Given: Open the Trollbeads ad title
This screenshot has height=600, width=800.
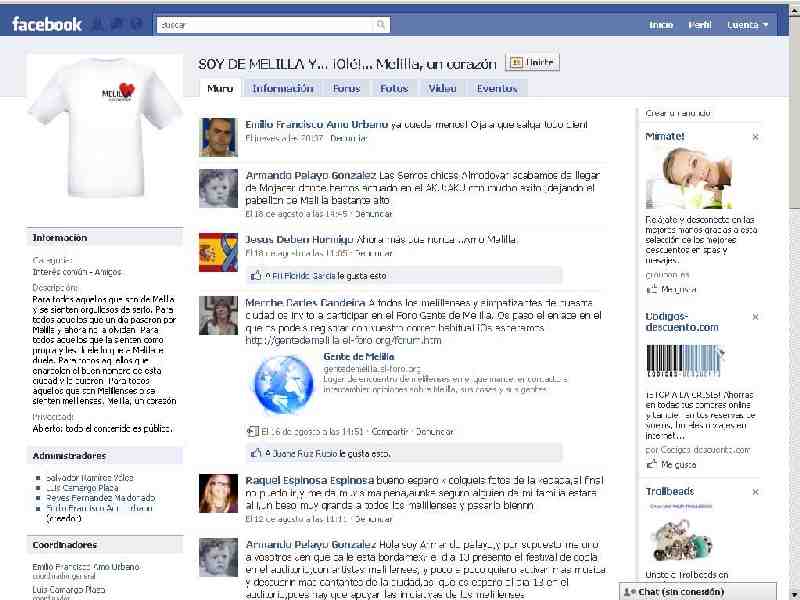Looking at the screenshot, I should point(669,491).
